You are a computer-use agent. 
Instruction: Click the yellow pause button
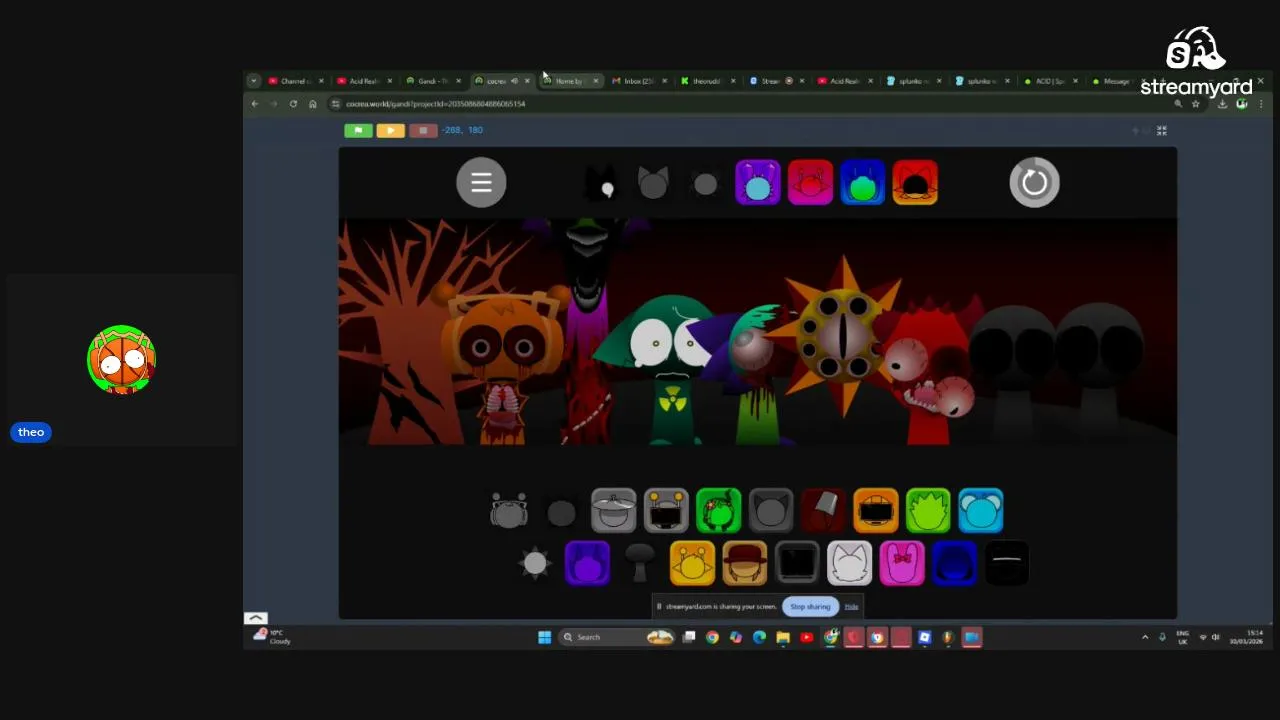click(x=390, y=130)
